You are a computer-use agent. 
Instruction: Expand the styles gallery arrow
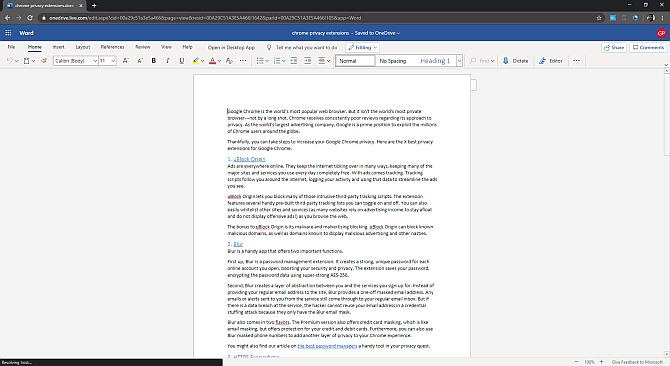[459, 61]
